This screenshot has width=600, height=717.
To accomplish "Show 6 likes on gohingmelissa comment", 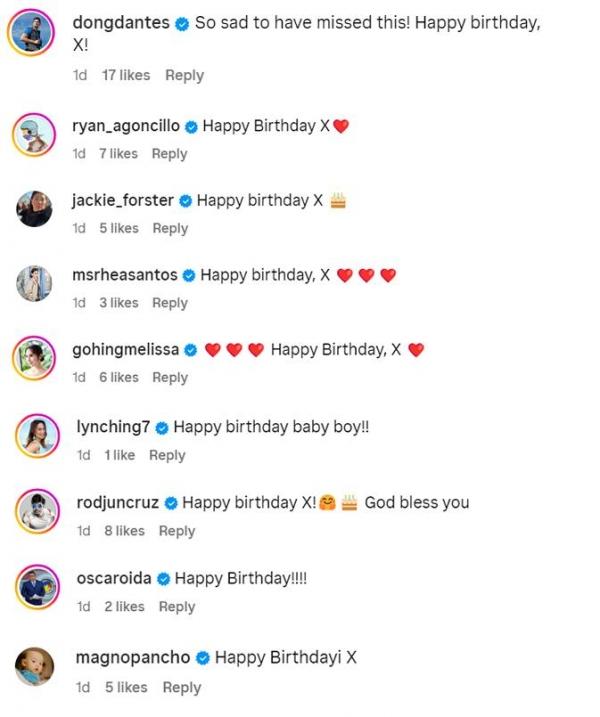I will 118,377.
